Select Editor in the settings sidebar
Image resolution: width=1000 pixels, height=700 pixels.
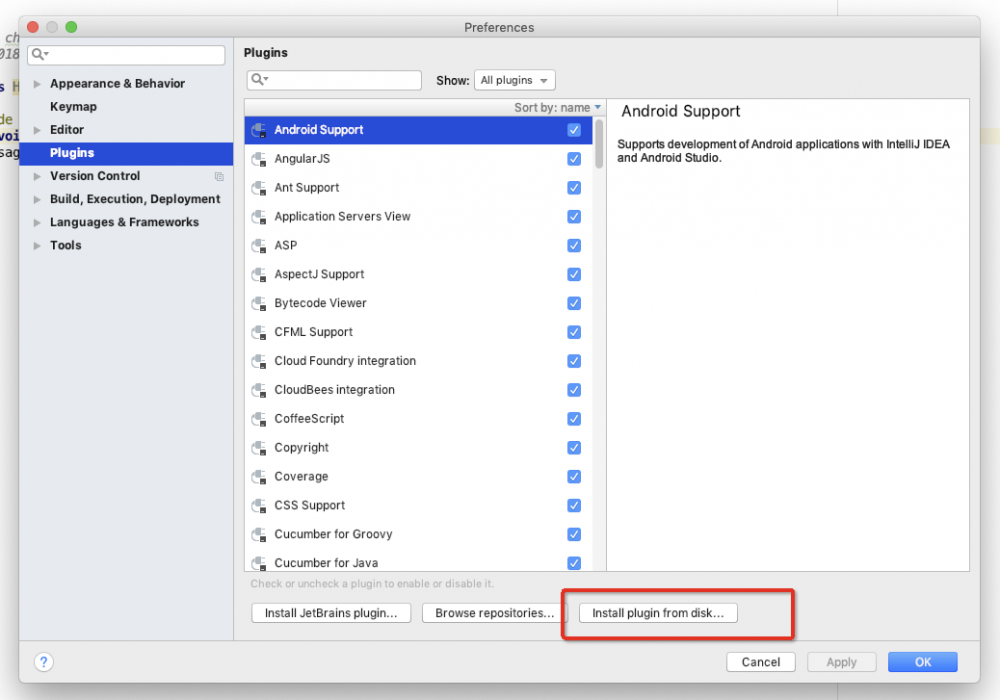(x=68, y=129)
